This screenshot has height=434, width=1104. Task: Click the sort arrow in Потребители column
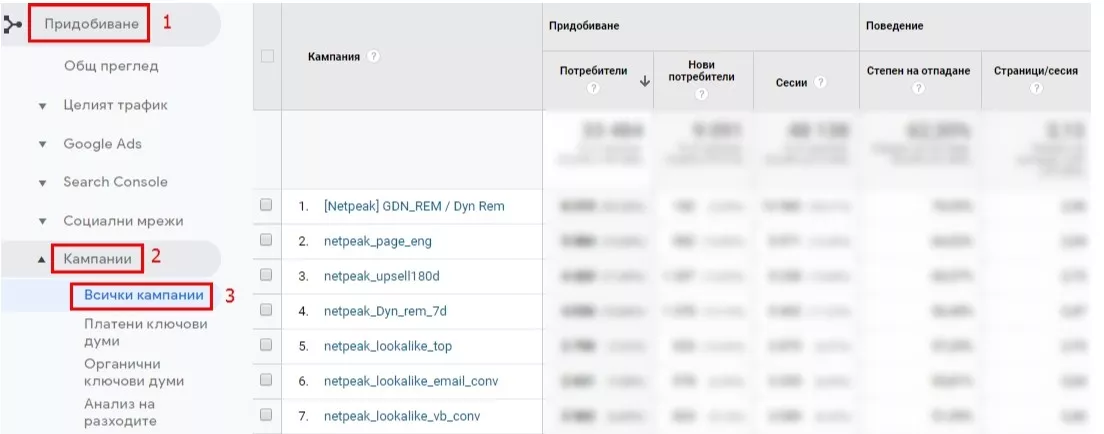coord(644,82)
